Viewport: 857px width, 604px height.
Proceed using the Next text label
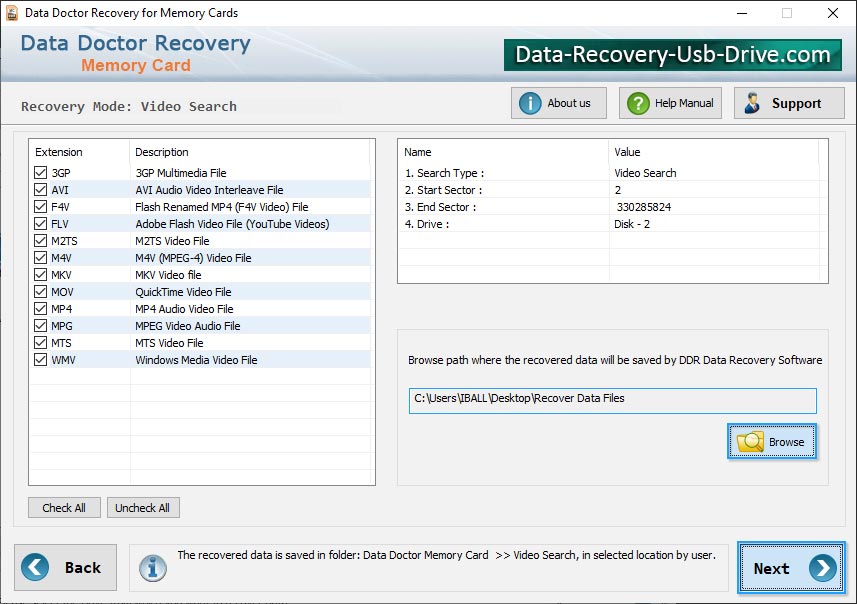771,568
